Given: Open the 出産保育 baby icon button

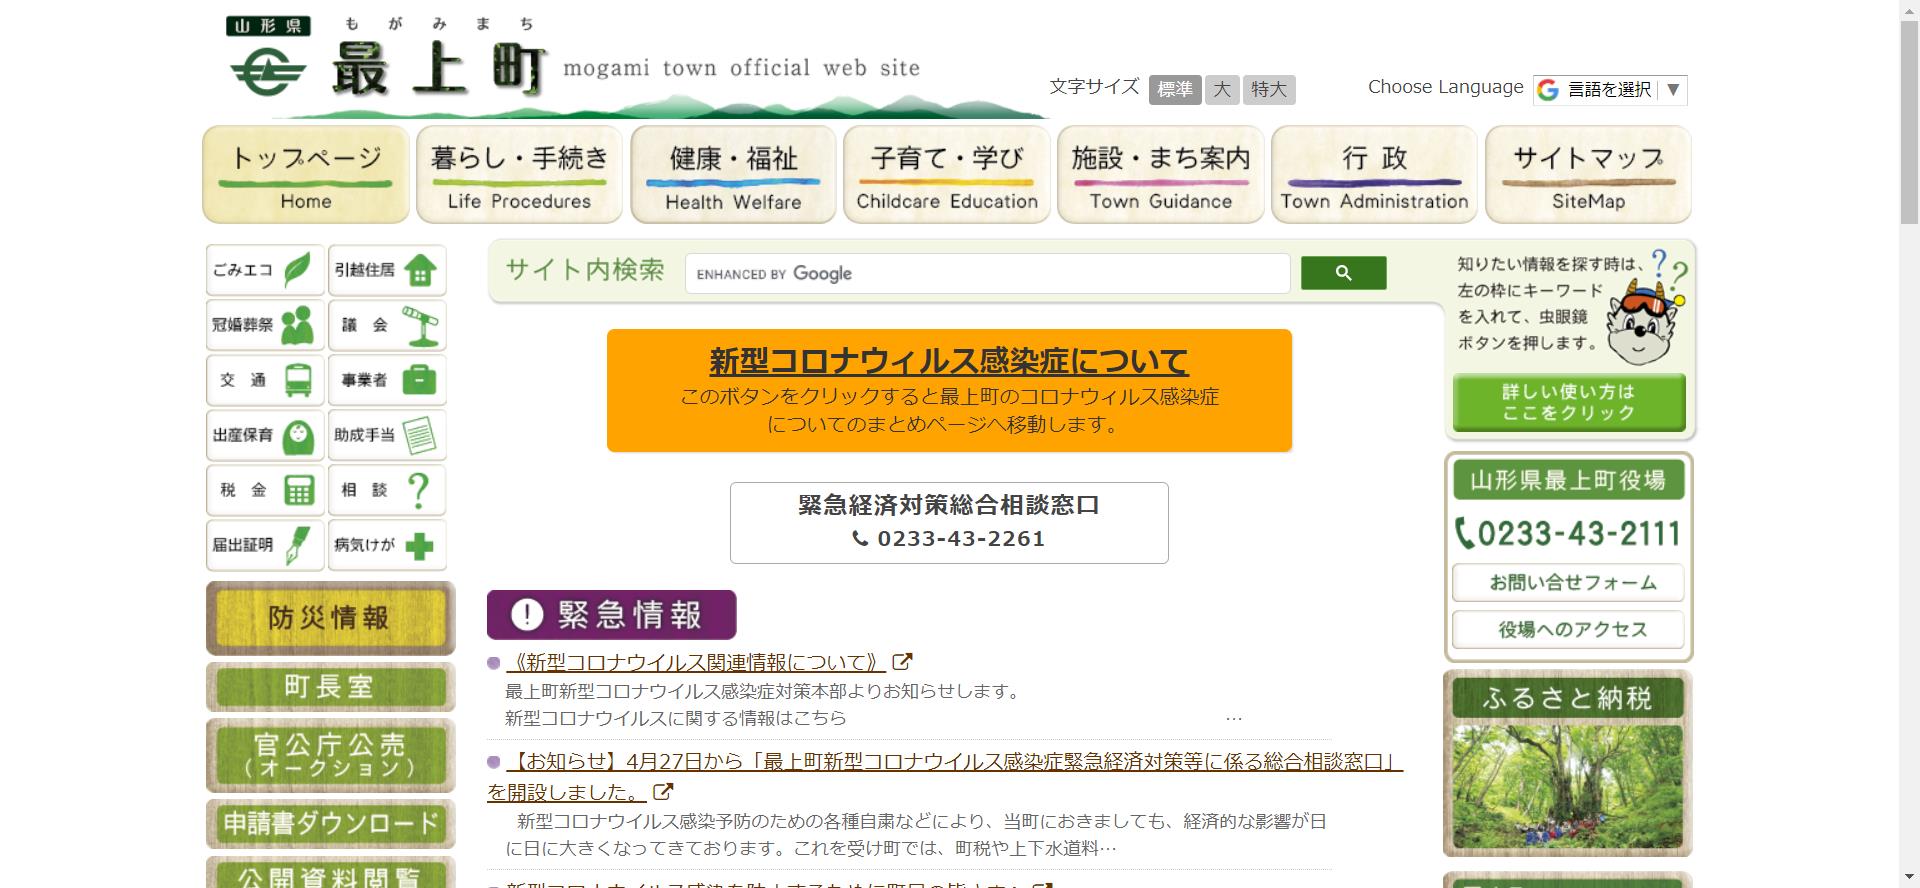Looking at the screenshot, I should pyautogui.click(x=266, y=435).
